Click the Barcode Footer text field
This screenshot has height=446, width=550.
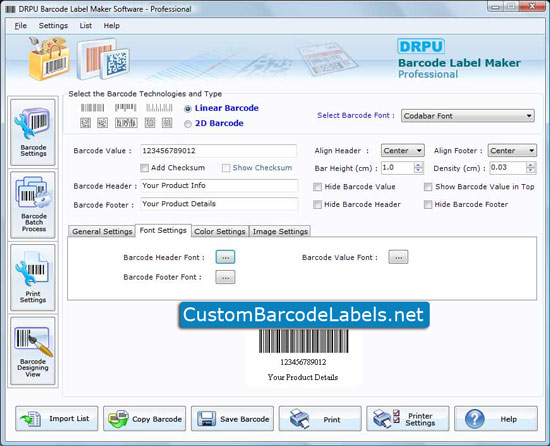pos(219,204)
